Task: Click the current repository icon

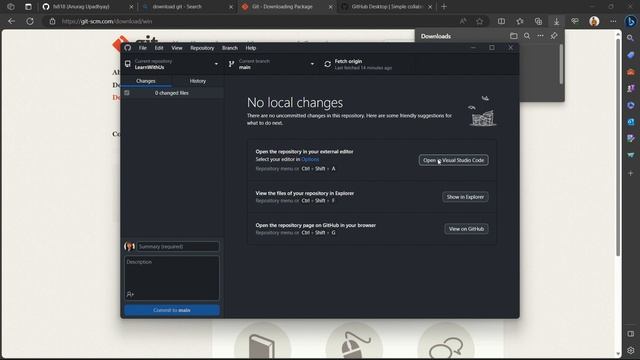Action: 128,64
